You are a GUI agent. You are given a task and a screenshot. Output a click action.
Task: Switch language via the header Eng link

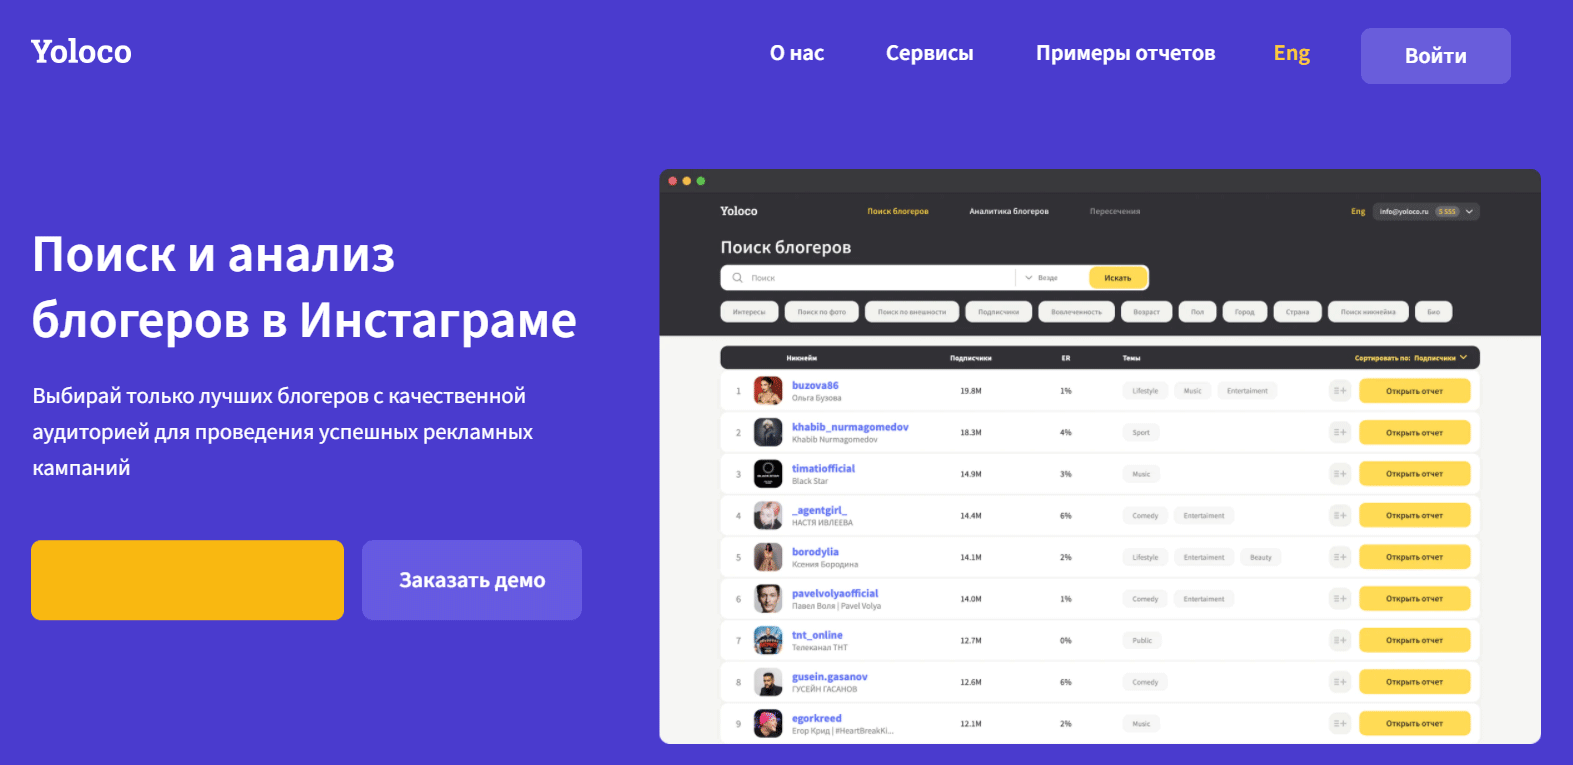tap(1291, 53)
